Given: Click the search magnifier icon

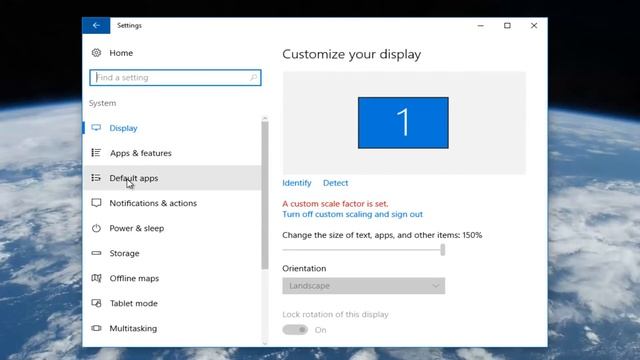Looking at the screenshot, I should 253,77.
